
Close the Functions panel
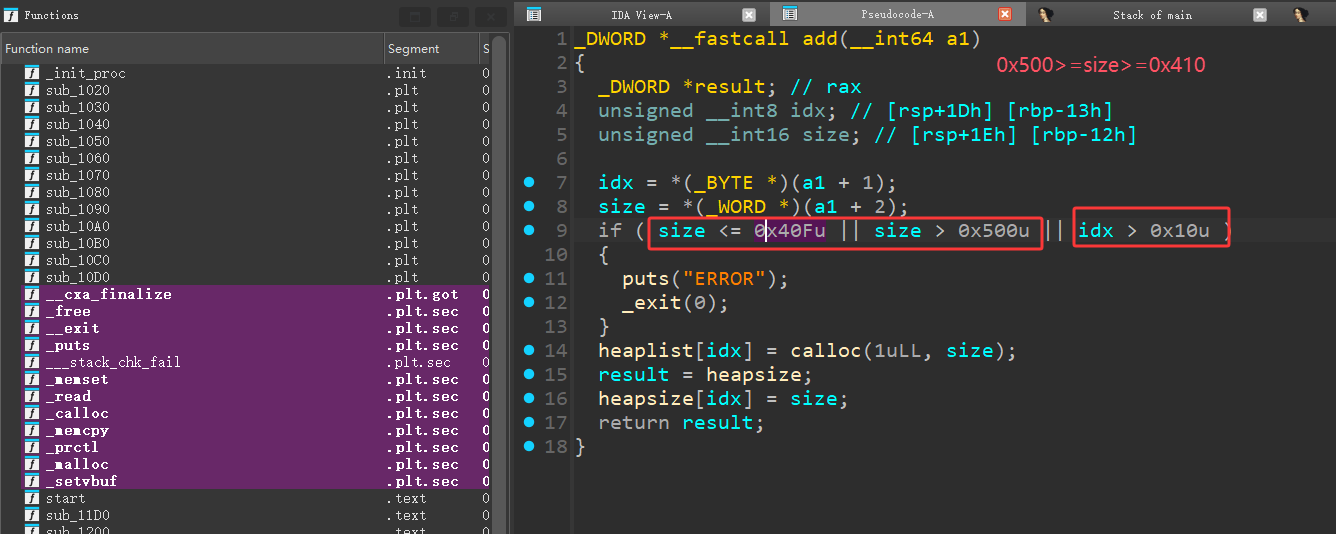tap(490, 17)
